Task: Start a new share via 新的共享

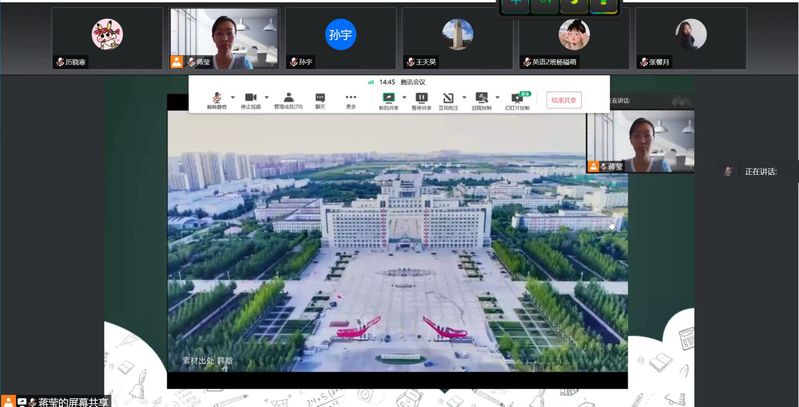Action: tap(388, 98)
